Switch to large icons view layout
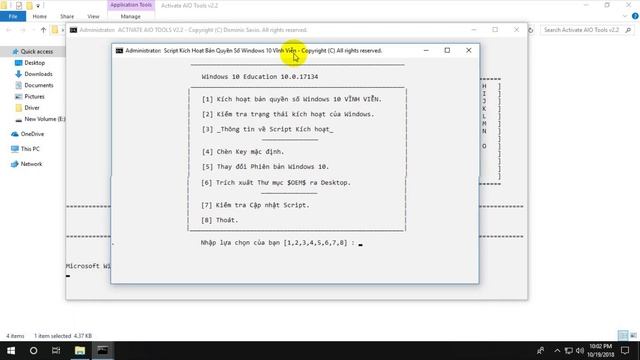 click(x=633, y=336)
